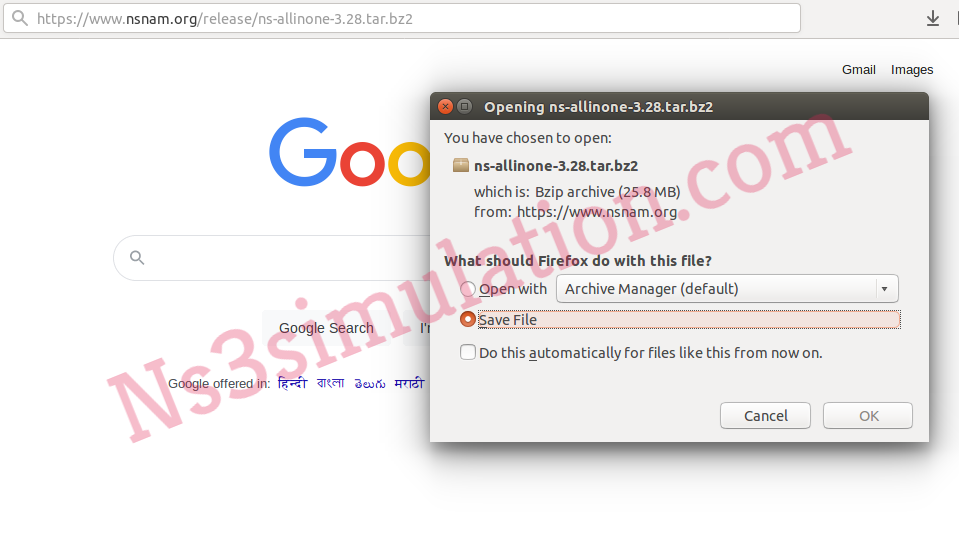
Task: Confirm with the OK button
Action: tap(868, 416)
